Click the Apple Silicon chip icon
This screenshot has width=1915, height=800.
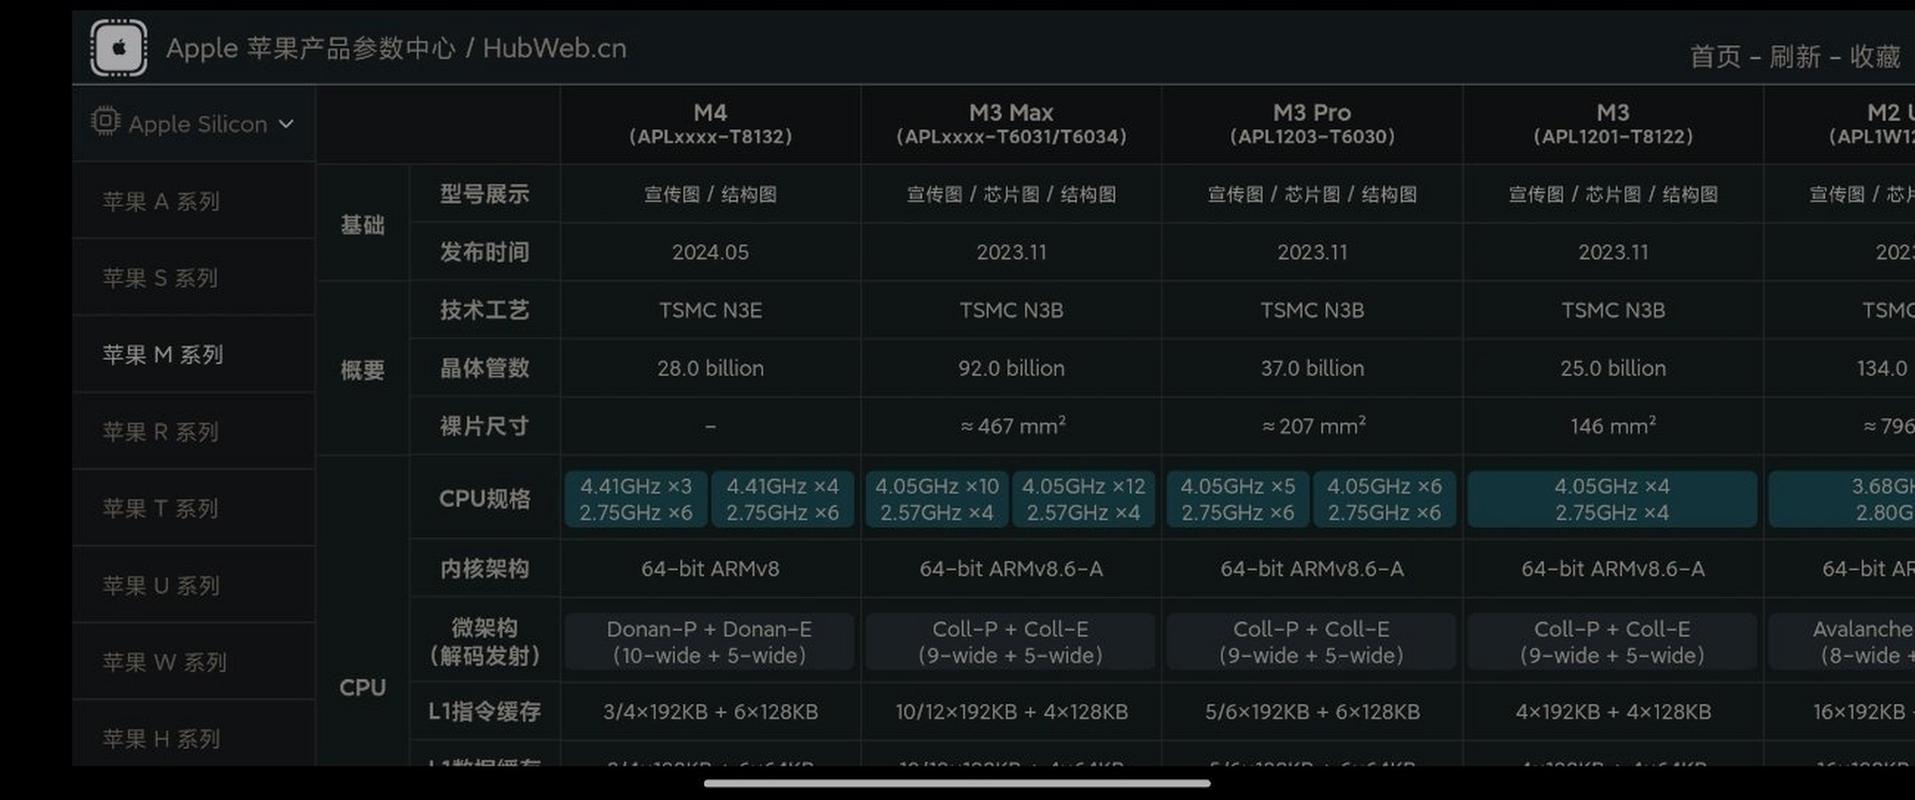click(x=105, y=122)
